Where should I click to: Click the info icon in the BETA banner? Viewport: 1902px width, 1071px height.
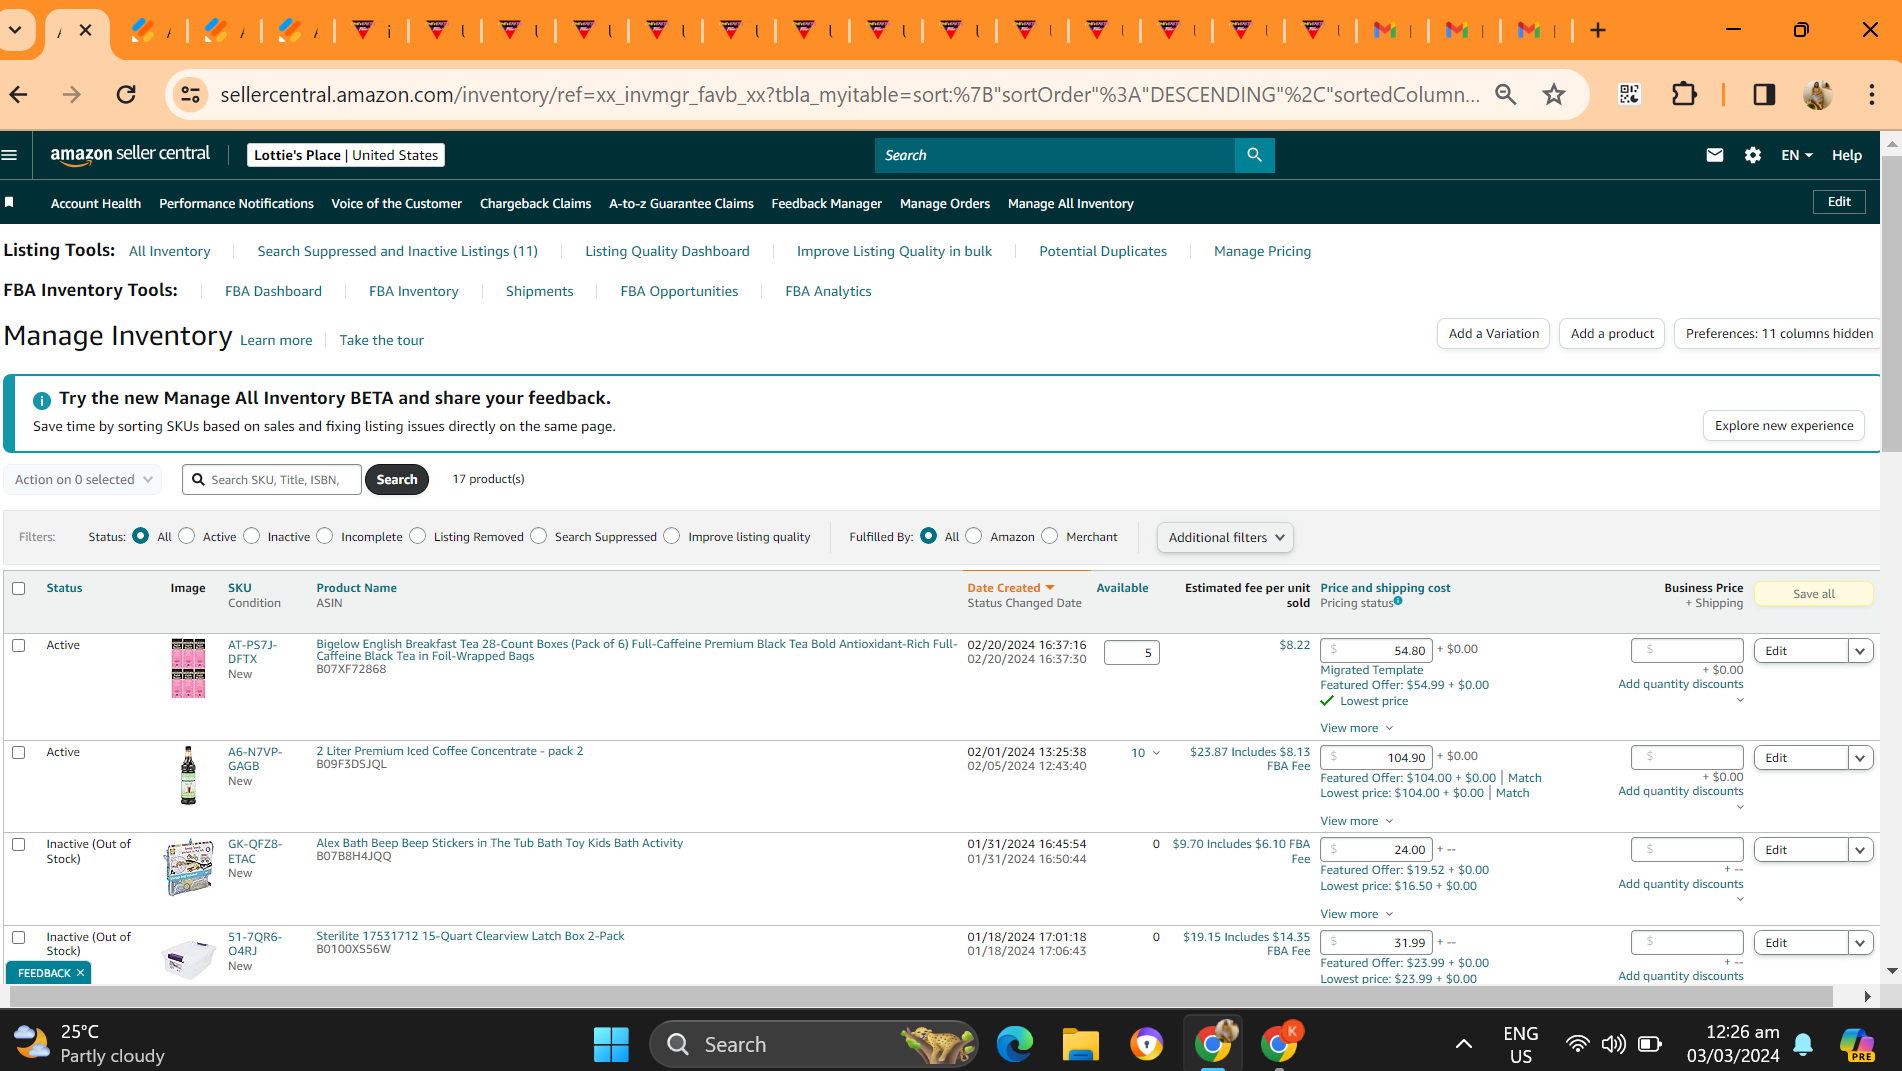[x=41, y=400]
